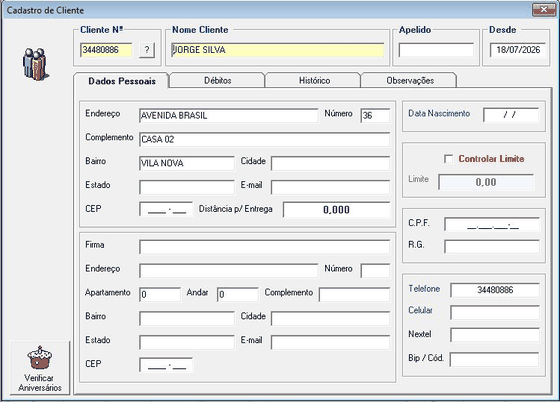The width and height of the screenshot is (560, 402).
Task: Focus the Apelido input field
Action: click(436, 50)
